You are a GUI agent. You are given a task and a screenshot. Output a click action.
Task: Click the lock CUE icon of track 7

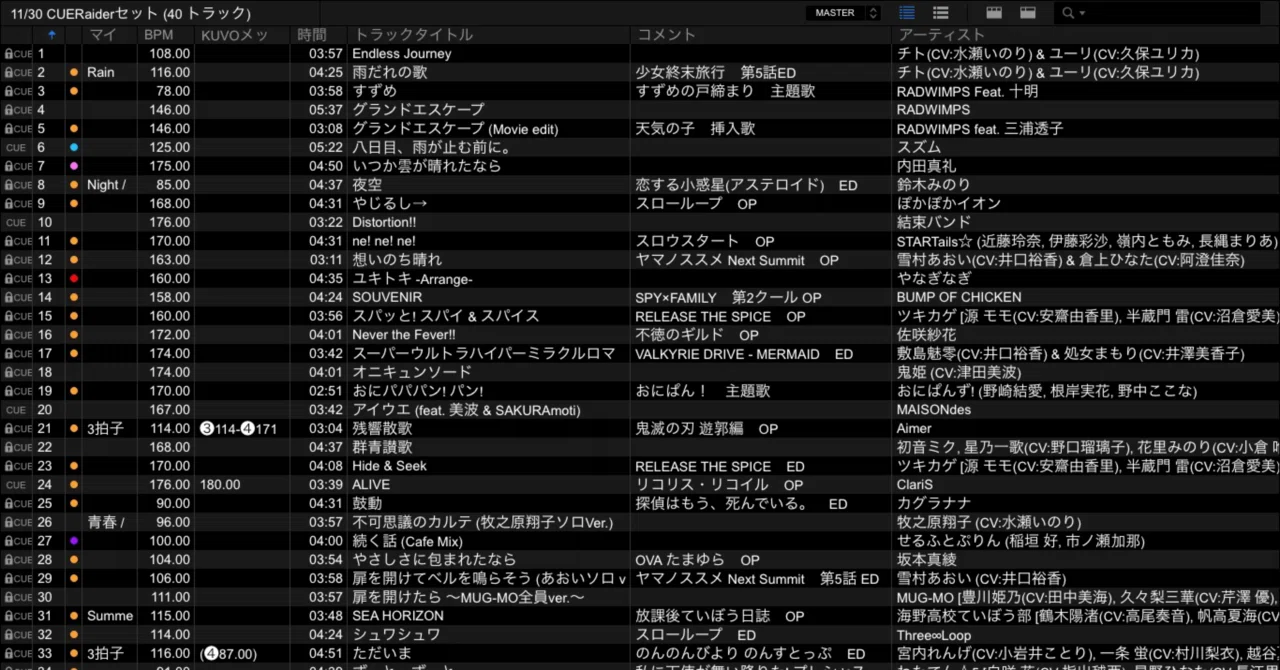click(18, 166)
